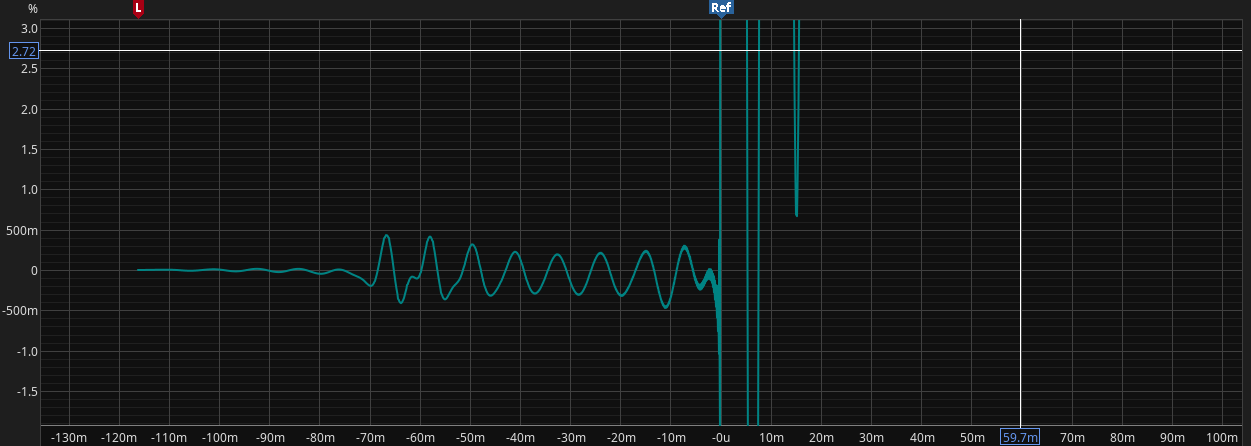Click the 59.7m cursor time box

(1020, 437)
